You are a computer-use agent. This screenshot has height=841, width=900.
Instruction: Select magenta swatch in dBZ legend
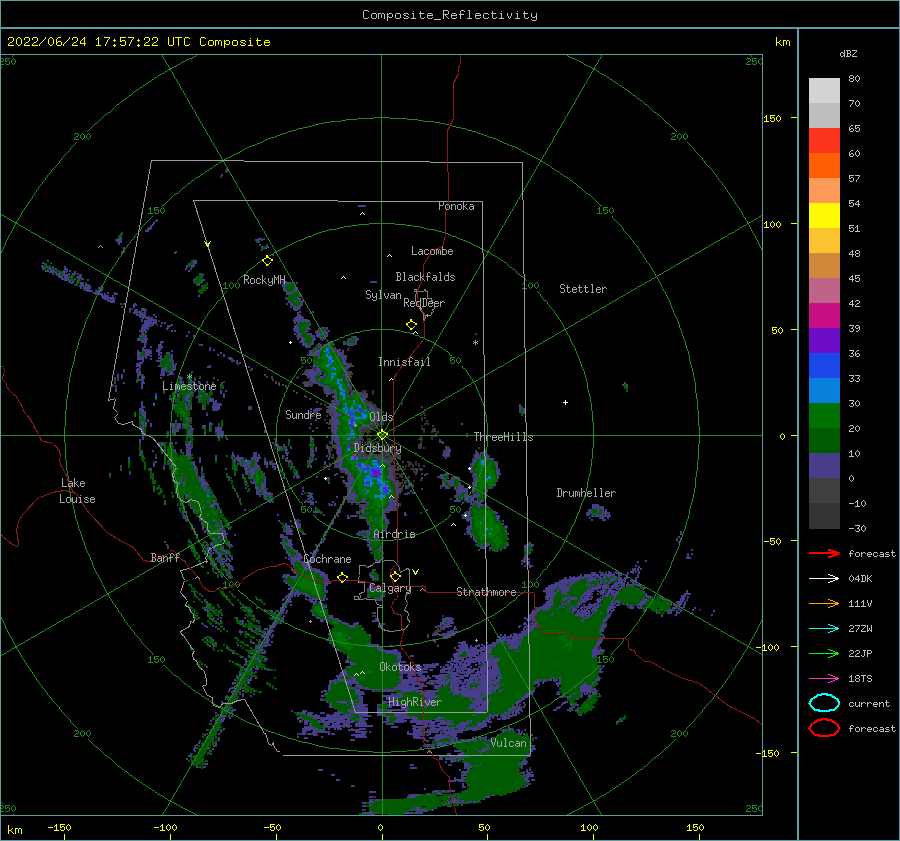tap(824, 316)
